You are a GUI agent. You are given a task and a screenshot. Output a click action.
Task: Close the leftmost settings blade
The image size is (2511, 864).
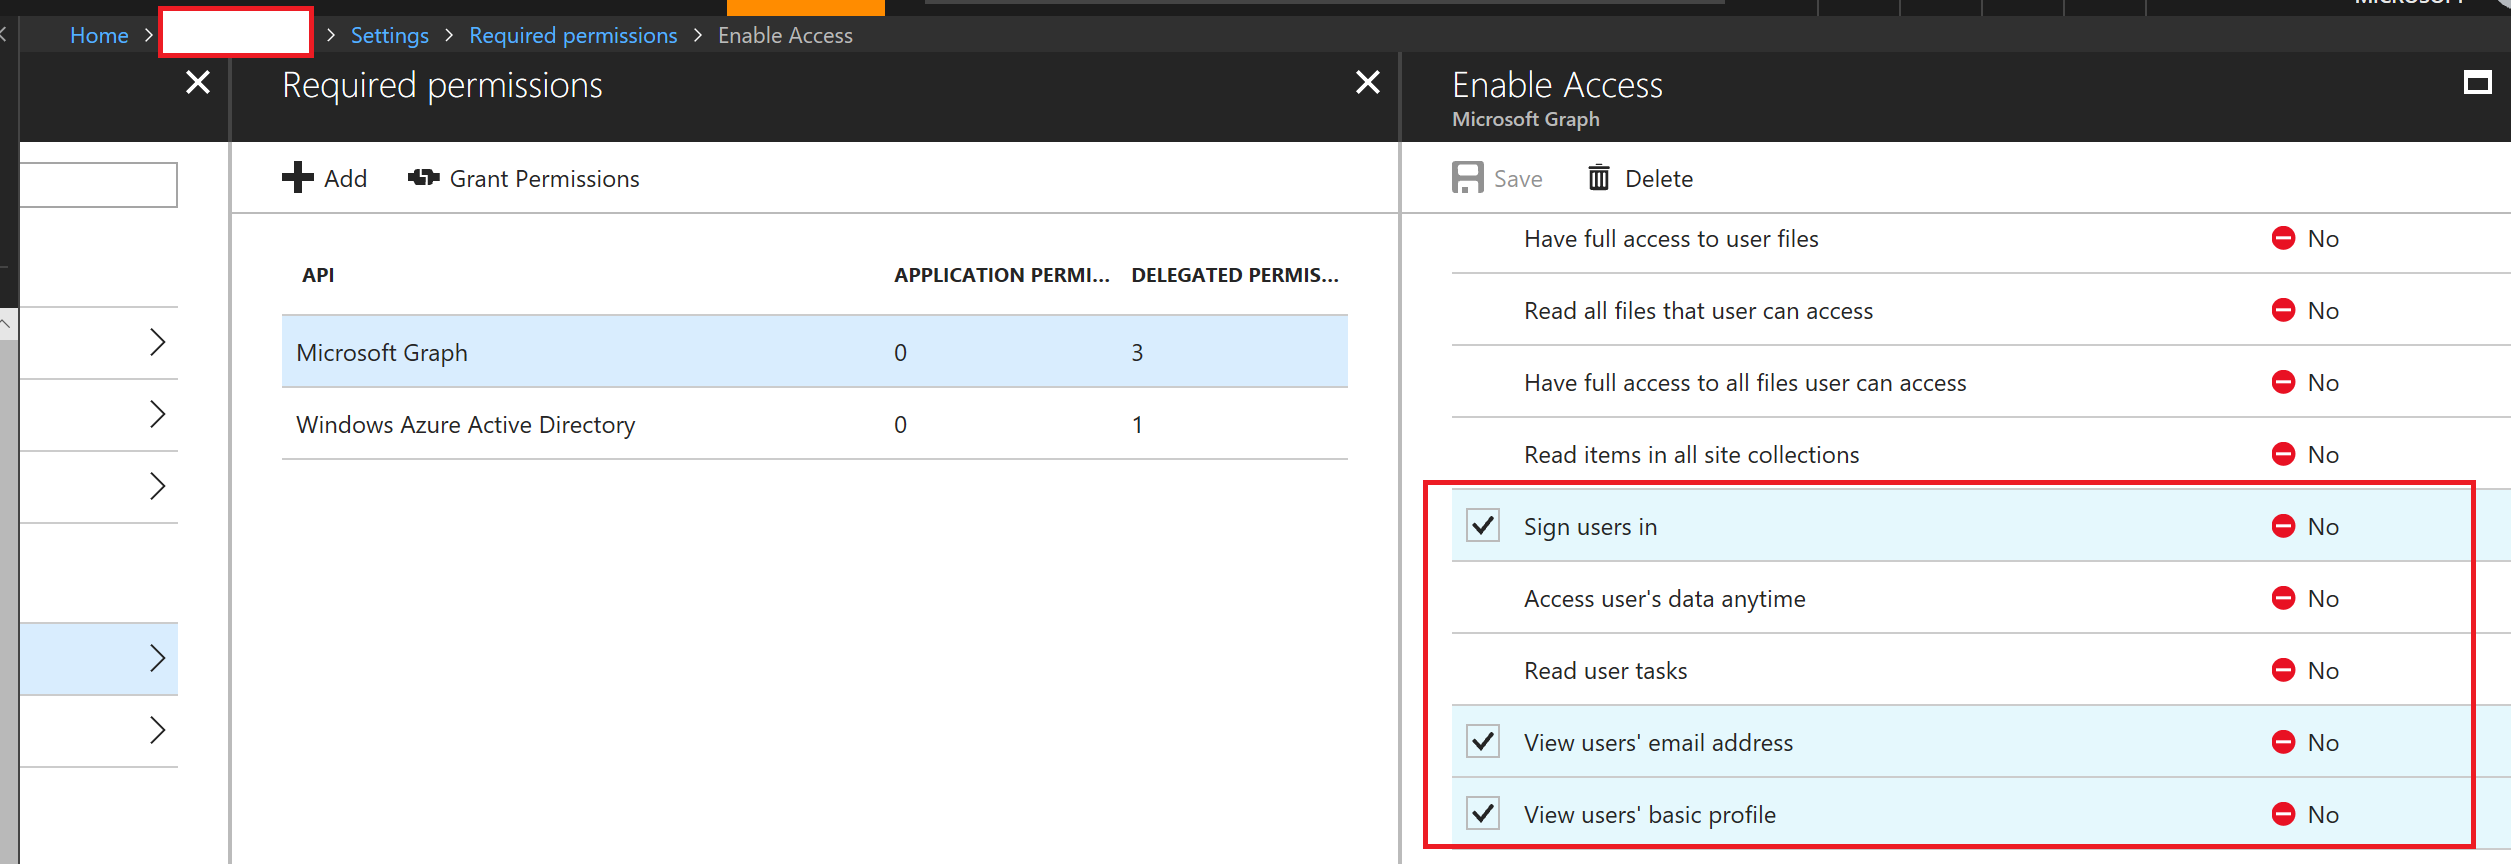198,82
